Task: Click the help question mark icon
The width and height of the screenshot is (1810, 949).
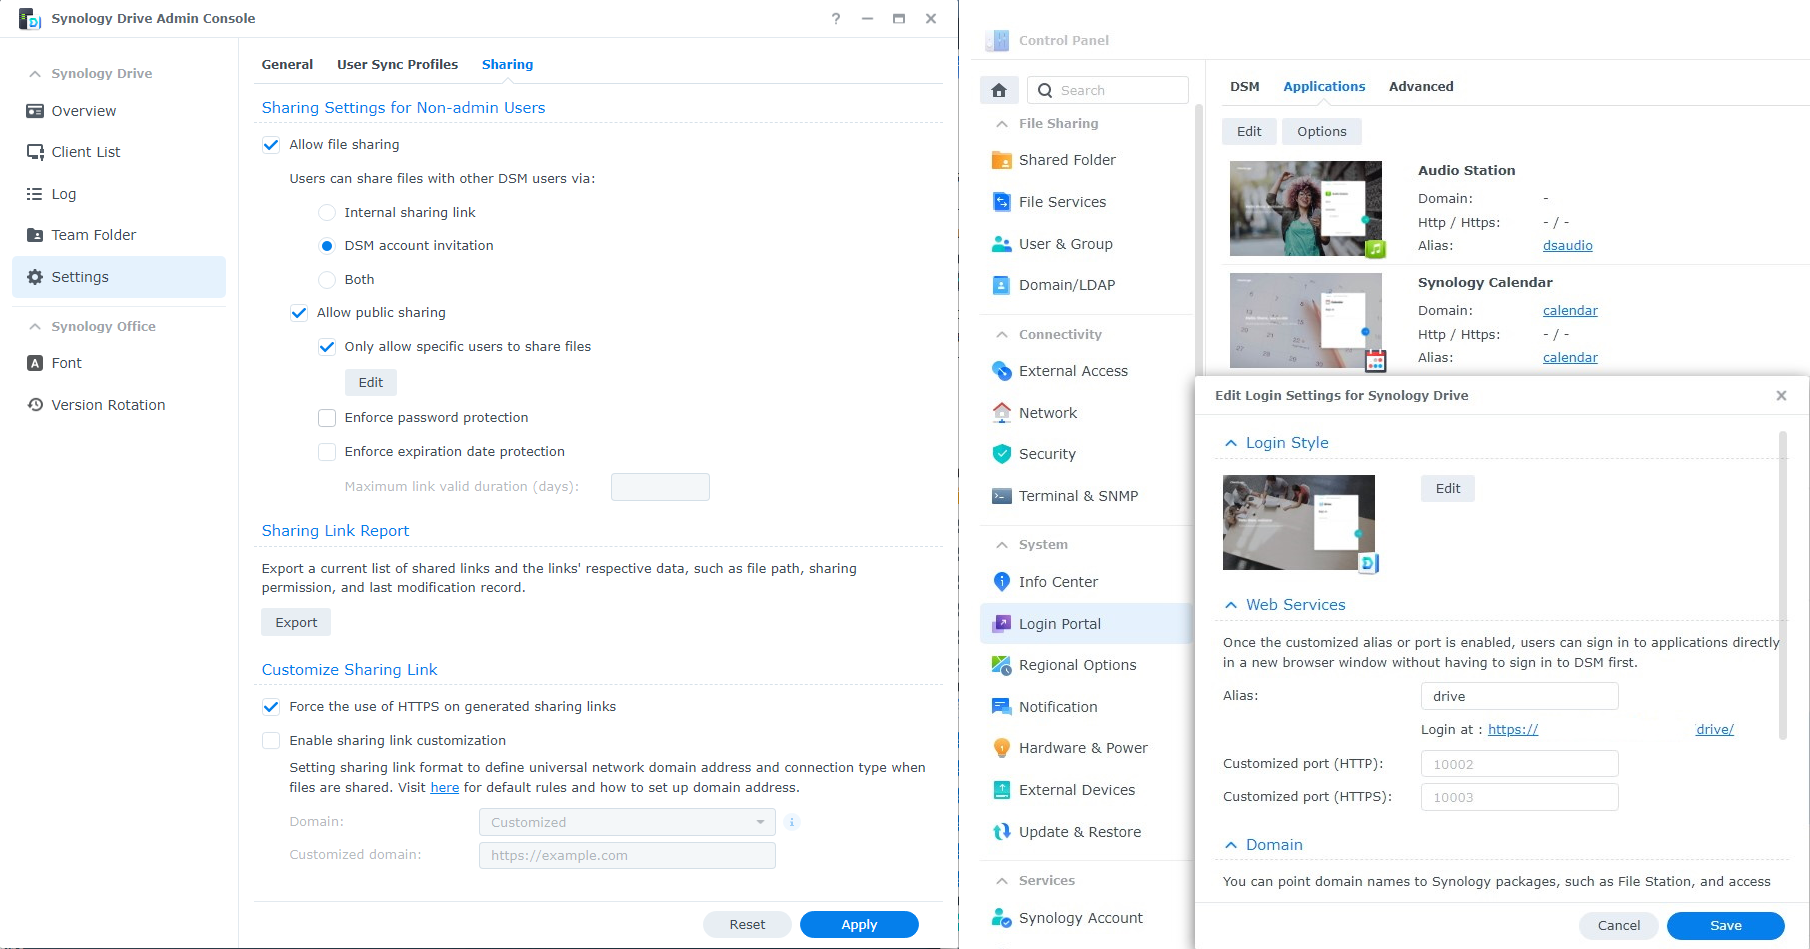Action: click(x=836, y=18)
